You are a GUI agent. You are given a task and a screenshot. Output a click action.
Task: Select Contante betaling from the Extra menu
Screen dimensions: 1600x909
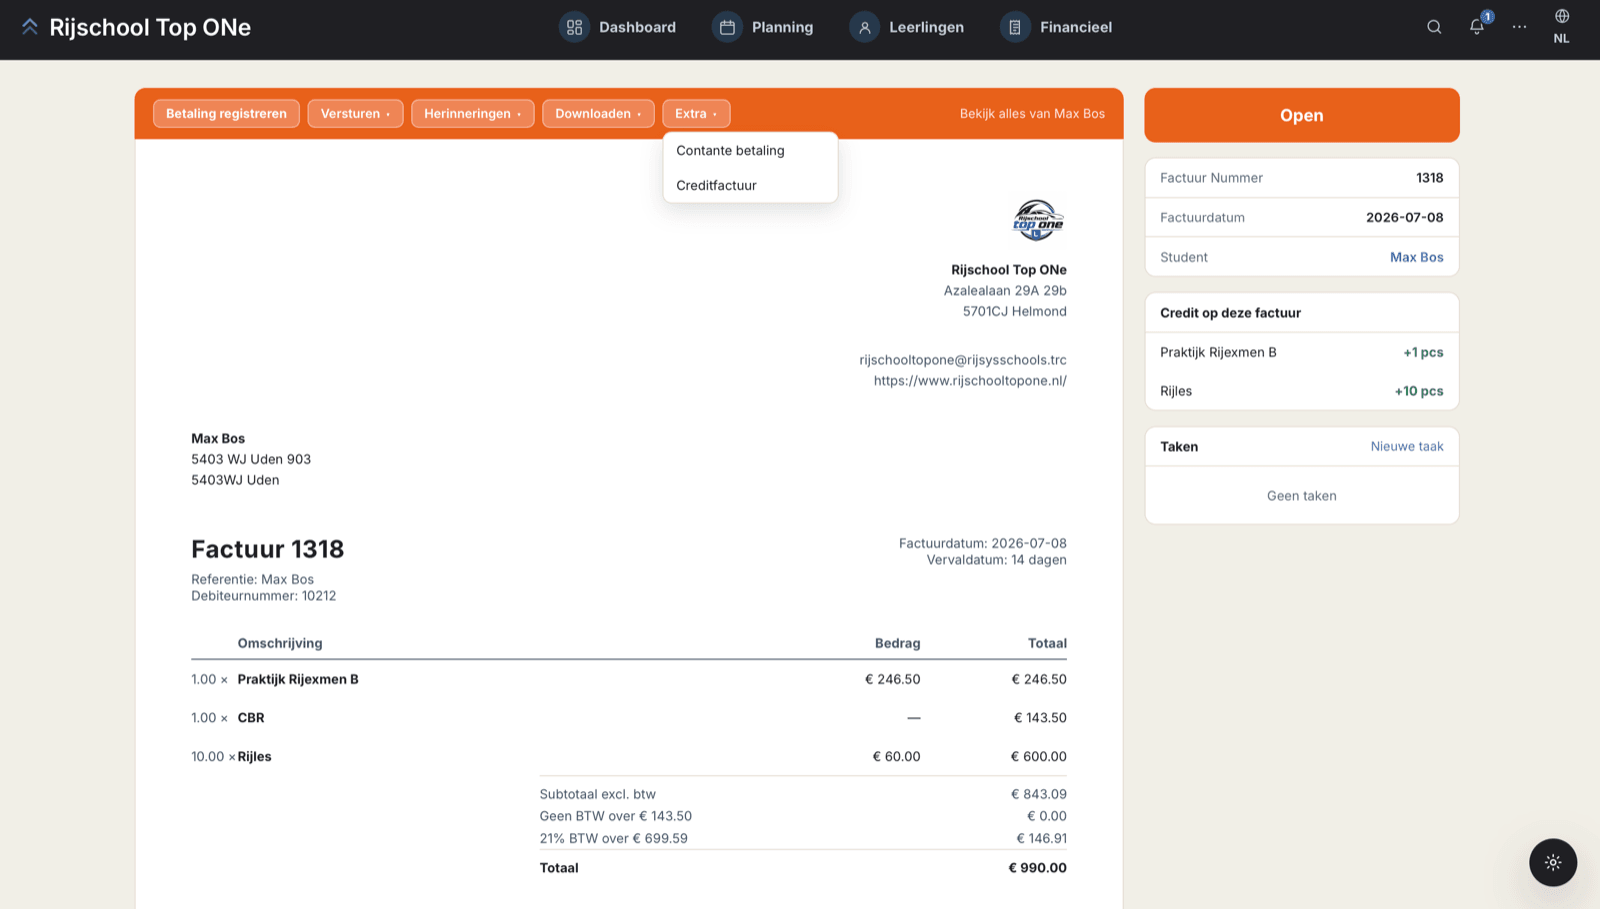750,151
